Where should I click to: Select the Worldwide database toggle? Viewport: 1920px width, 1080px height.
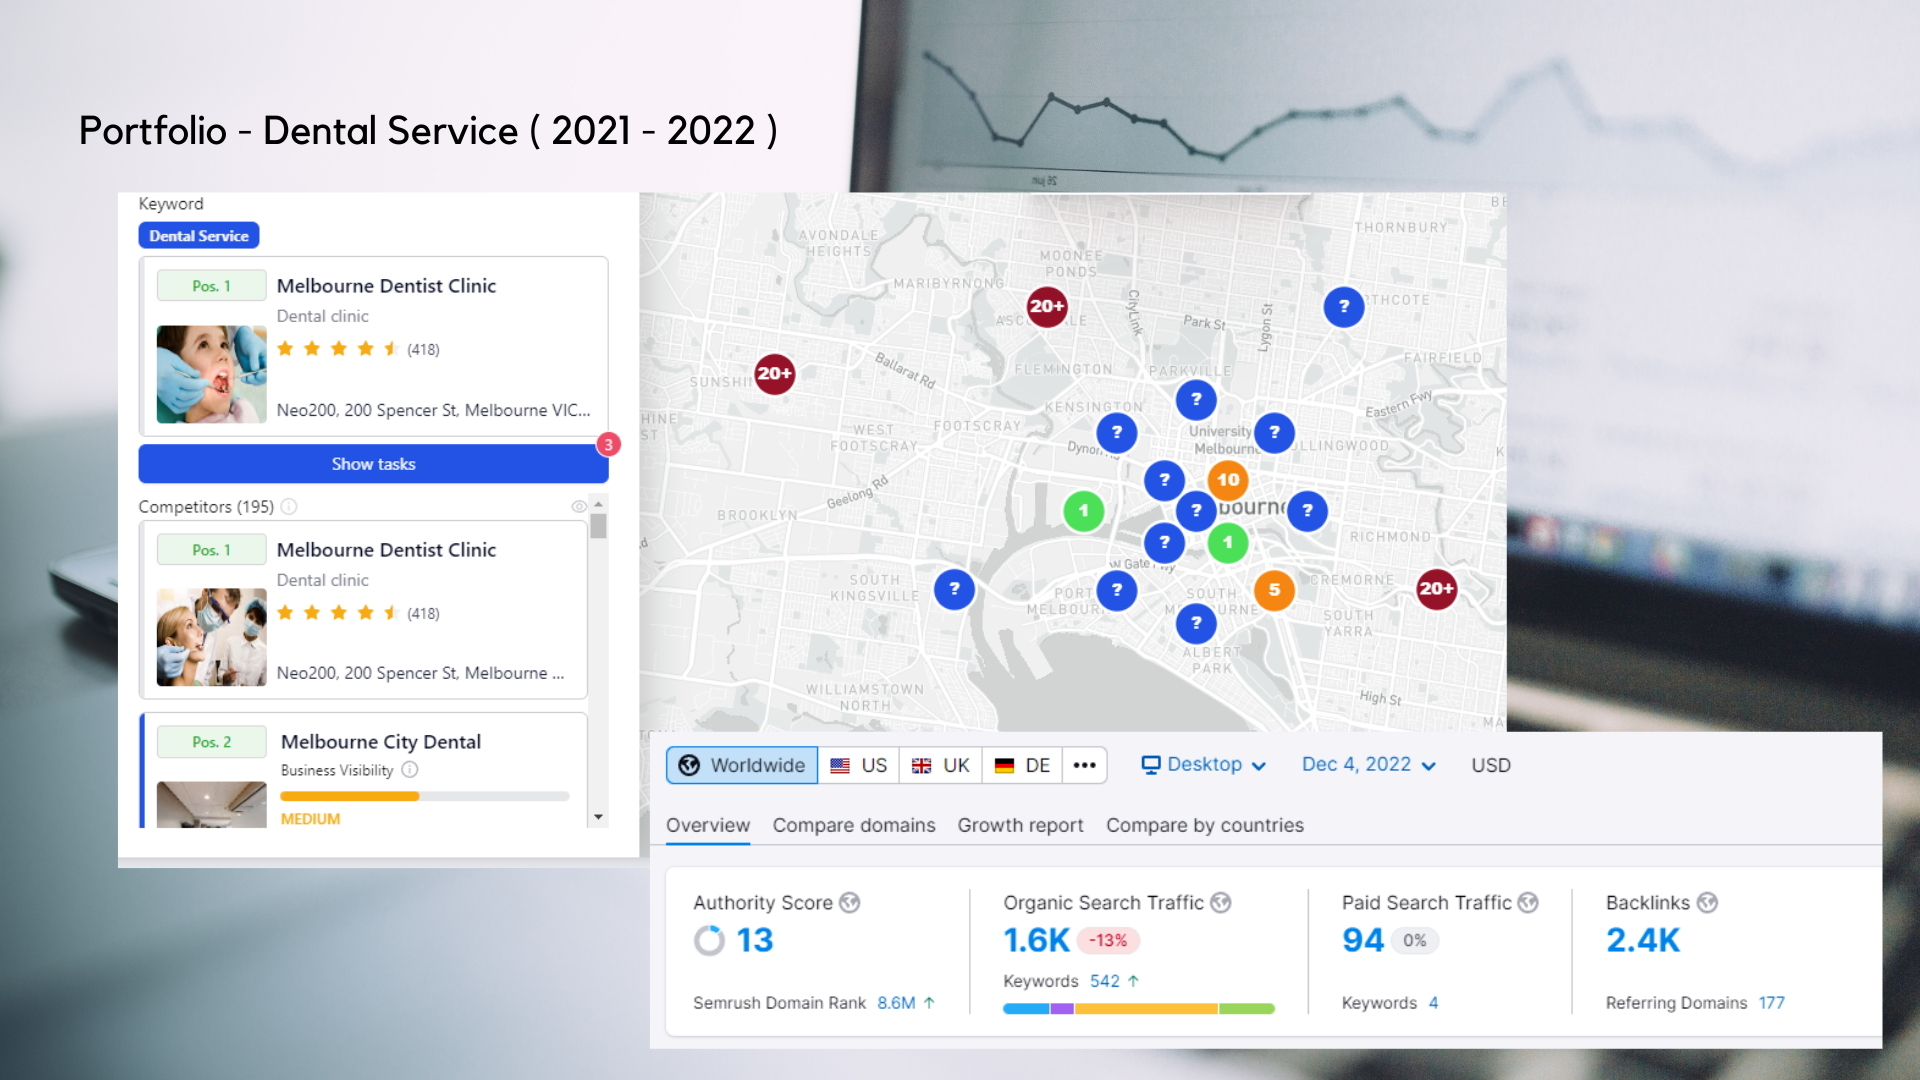click(x=742, y=765)
